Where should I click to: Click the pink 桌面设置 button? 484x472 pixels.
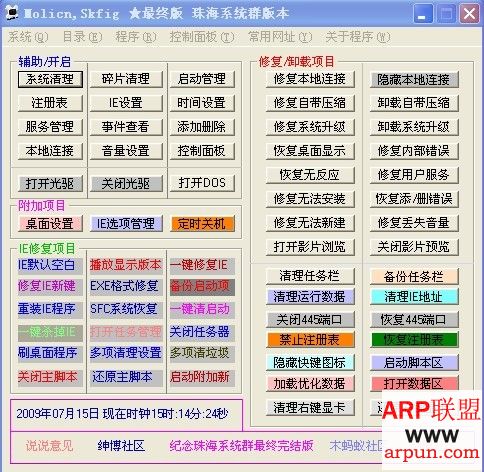tap(50, 224)
